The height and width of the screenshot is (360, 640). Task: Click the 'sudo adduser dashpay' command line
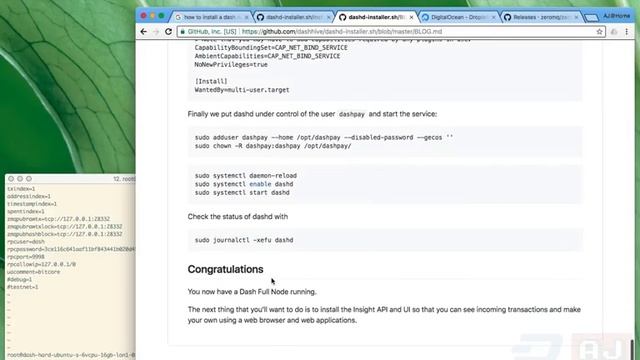click(324, 138)
